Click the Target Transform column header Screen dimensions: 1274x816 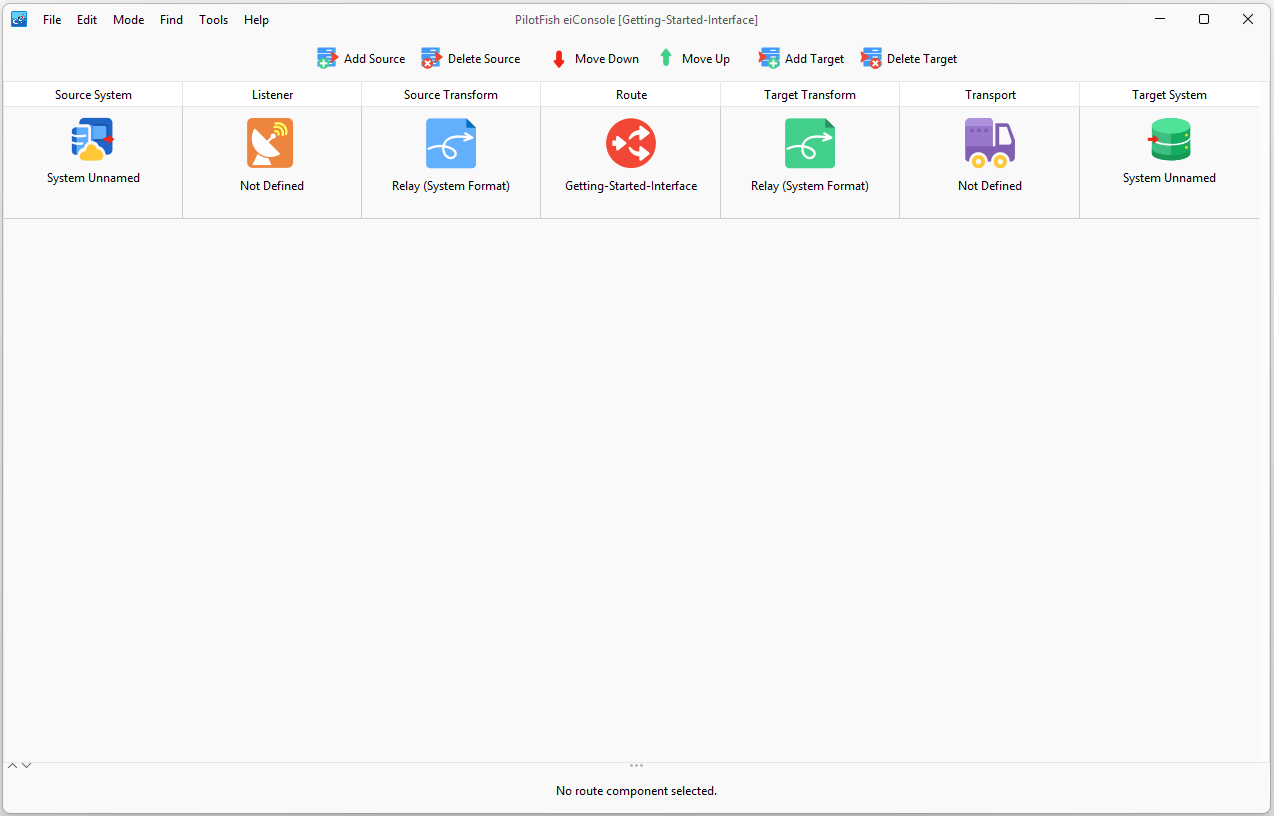tap(810, 95)
